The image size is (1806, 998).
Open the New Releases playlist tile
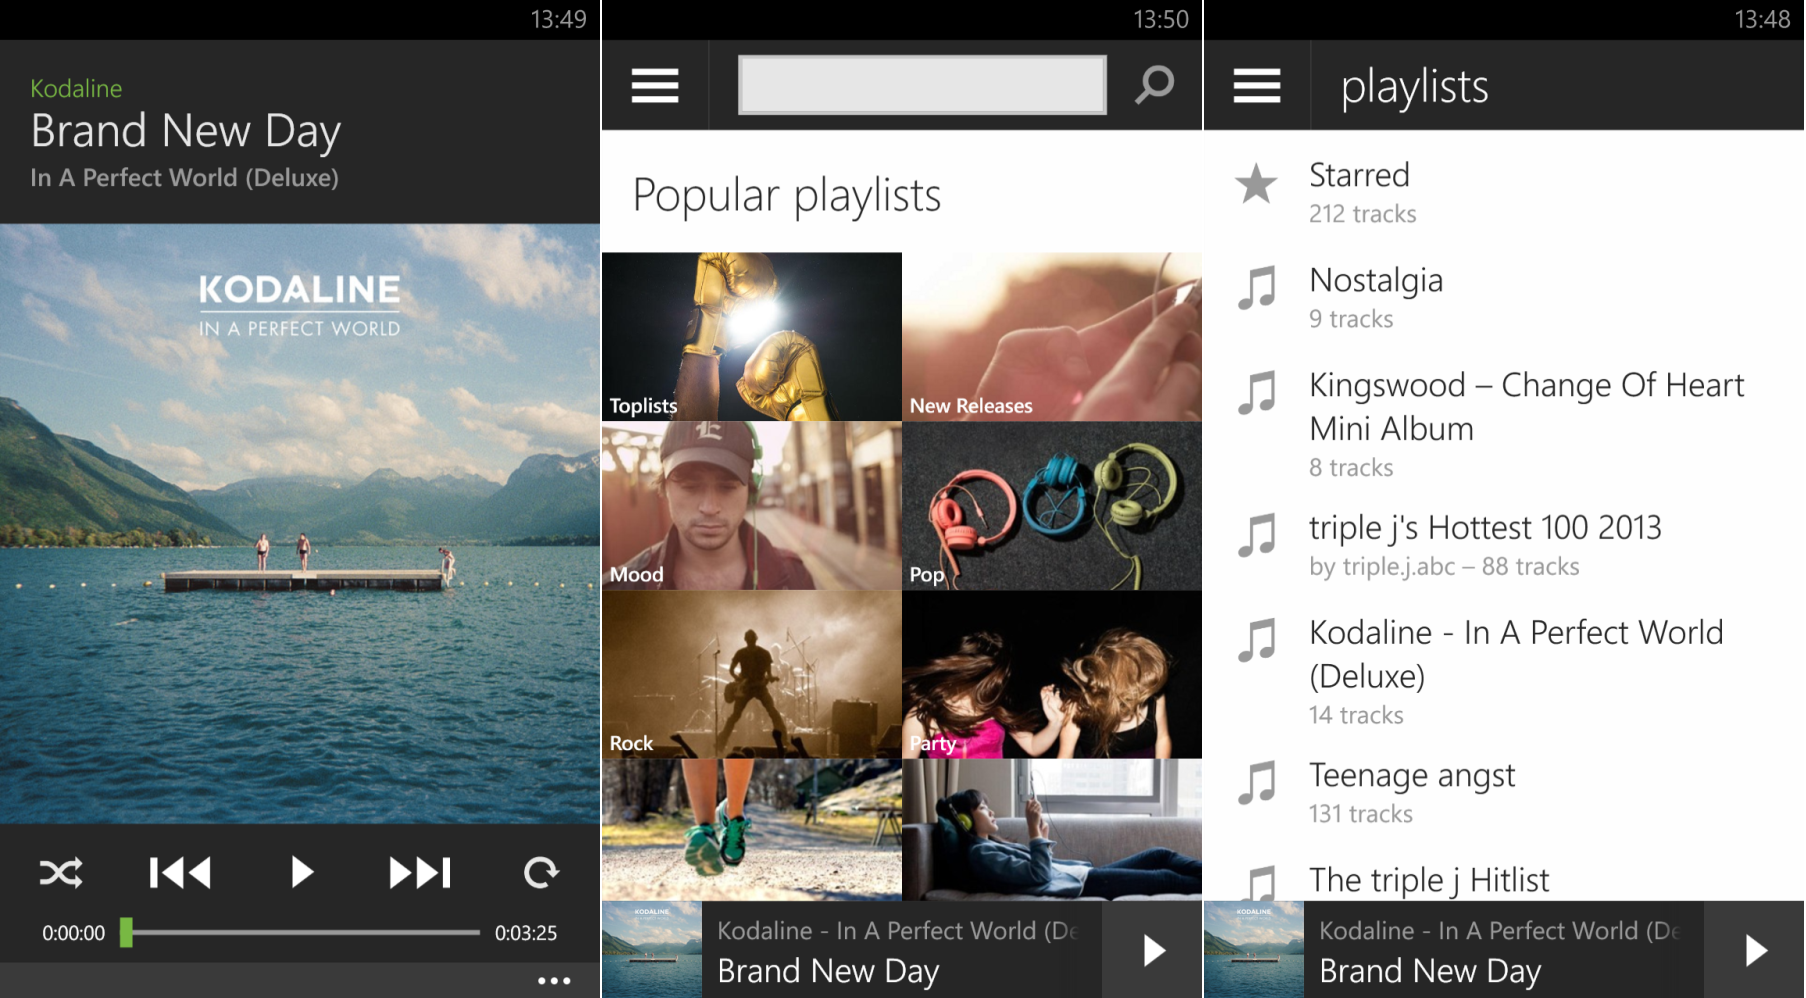click(x=1052, y=336)
